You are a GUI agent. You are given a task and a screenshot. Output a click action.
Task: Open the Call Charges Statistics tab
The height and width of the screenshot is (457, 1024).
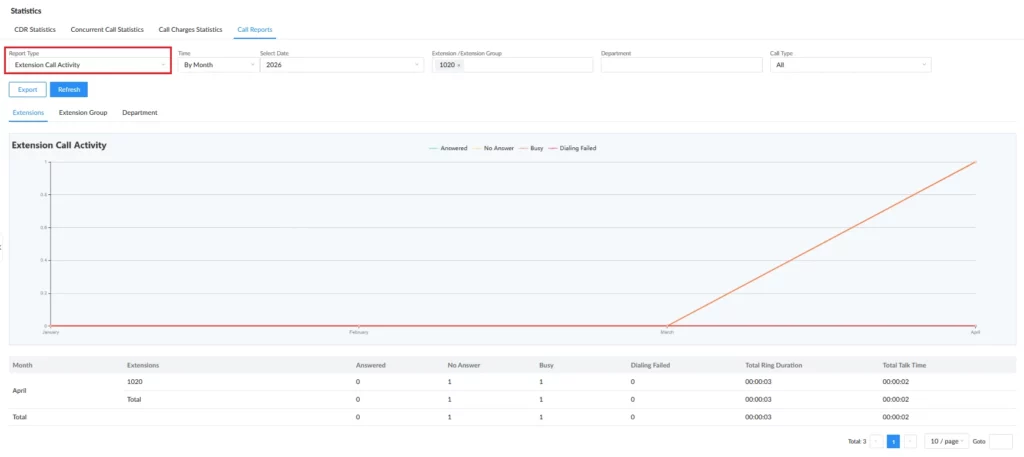(x=191, y=29)
